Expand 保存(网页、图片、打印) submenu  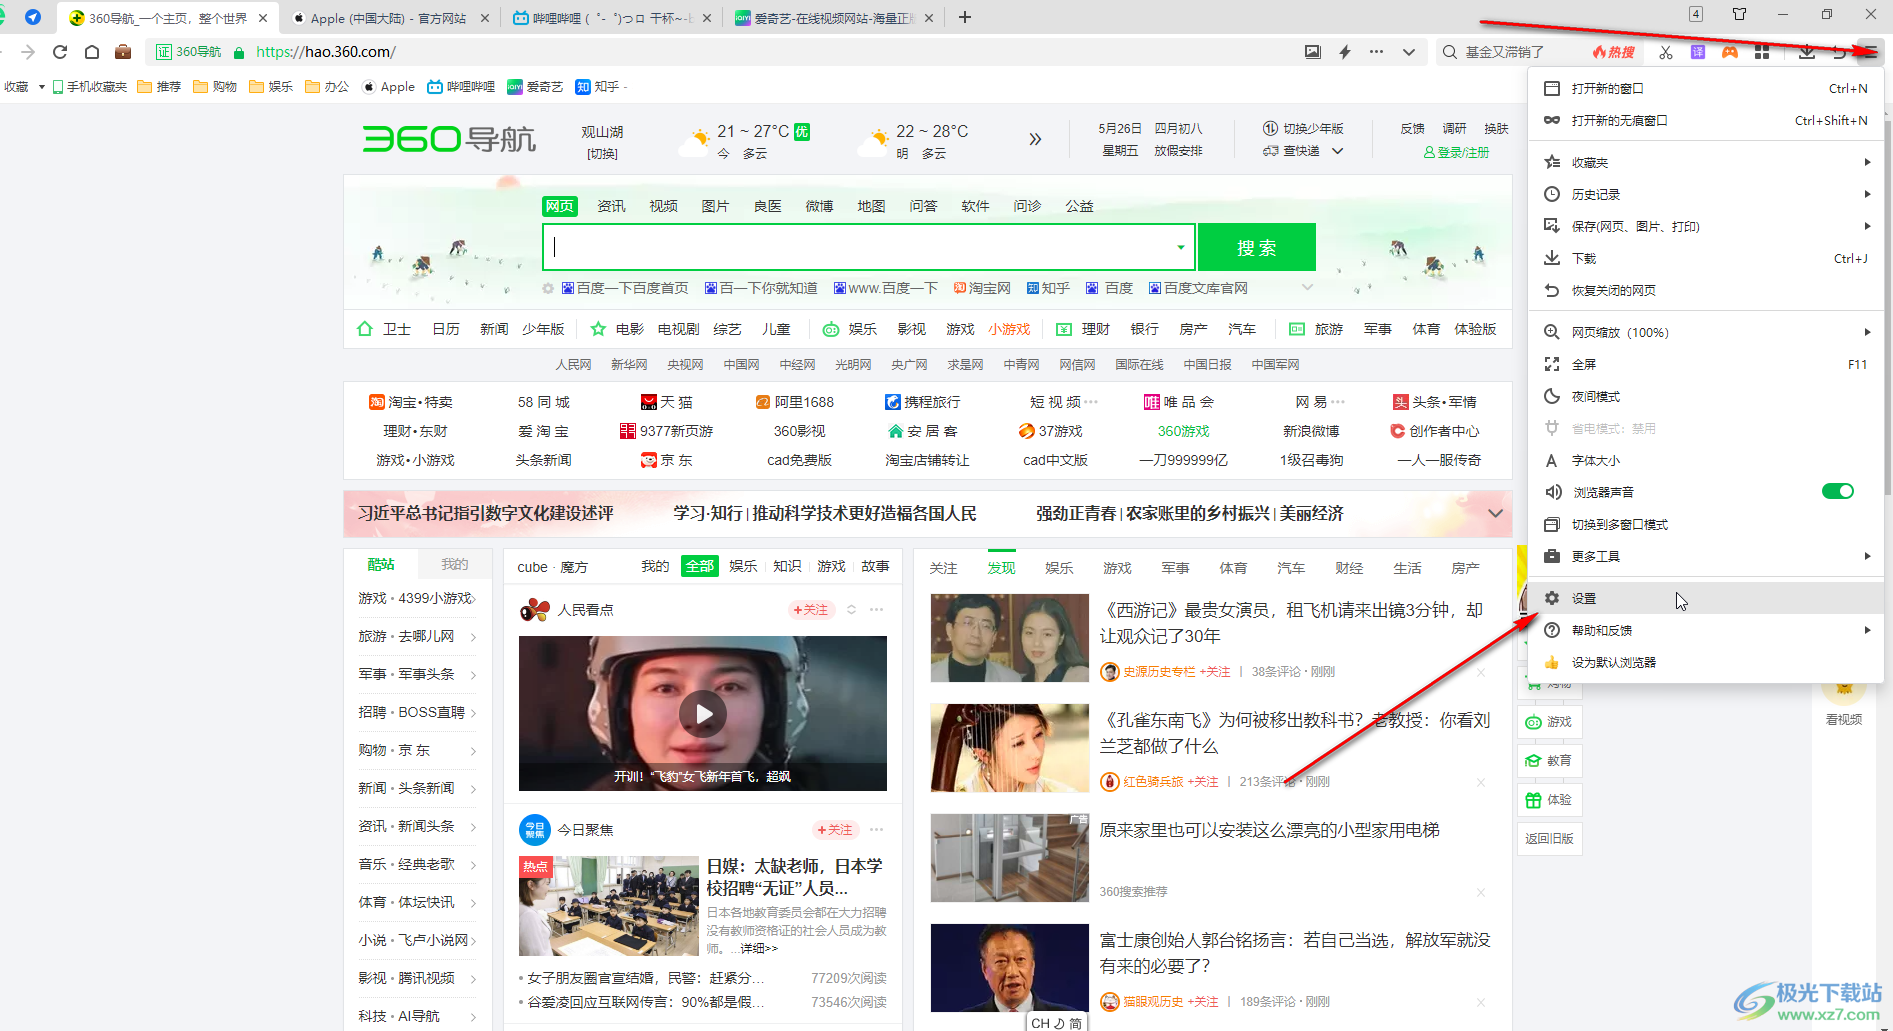(1705, 226)
